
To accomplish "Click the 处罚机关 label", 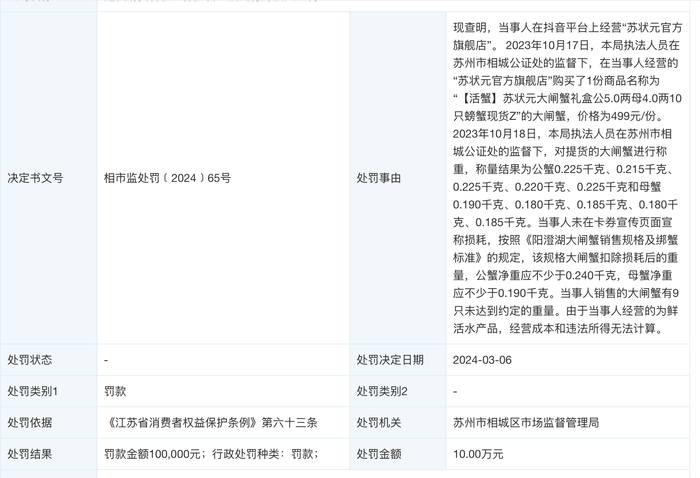I will (379, 423).
